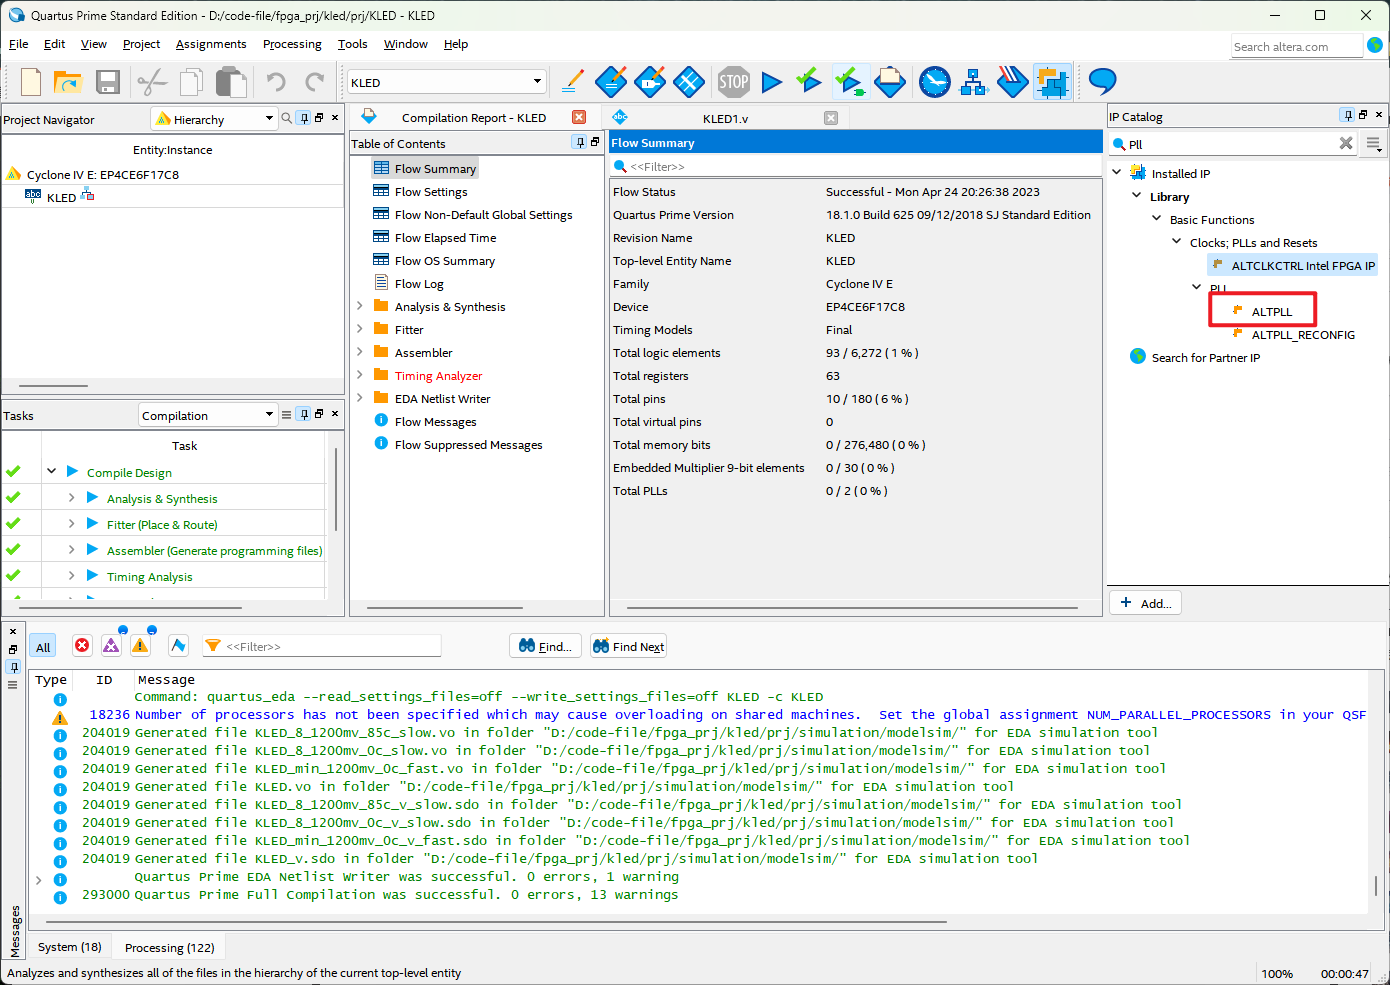The height and width of the screenshot is (985, 1390).
Task: Show critical warning messages filter icon
Action: (111, 646)
